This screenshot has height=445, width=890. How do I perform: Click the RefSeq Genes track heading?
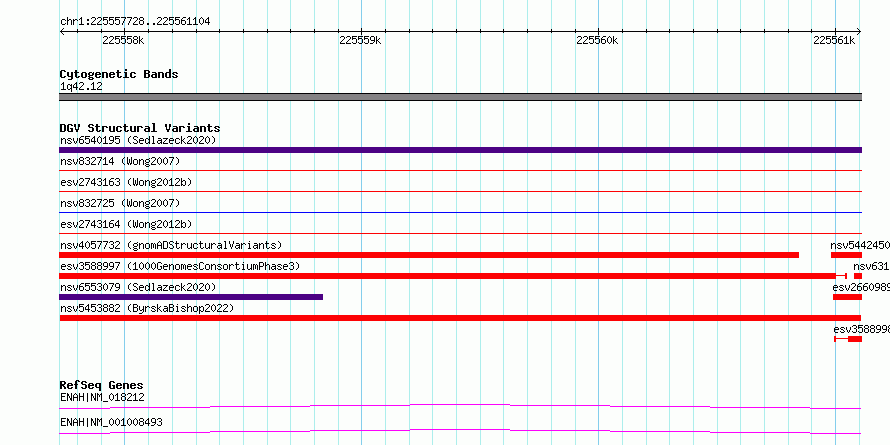pyautogui.click(x=101, y=385)
